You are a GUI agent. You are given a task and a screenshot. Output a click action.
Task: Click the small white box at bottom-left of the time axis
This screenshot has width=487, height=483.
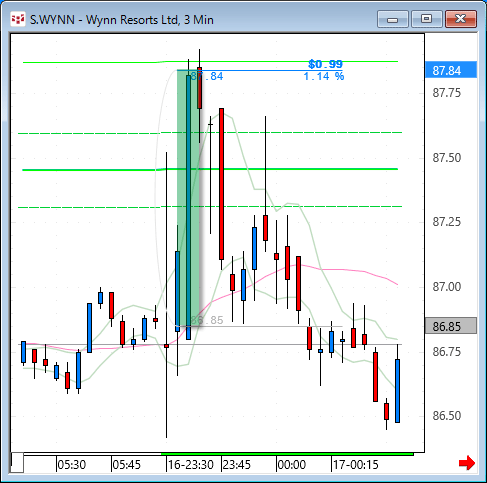pos(17,463)
